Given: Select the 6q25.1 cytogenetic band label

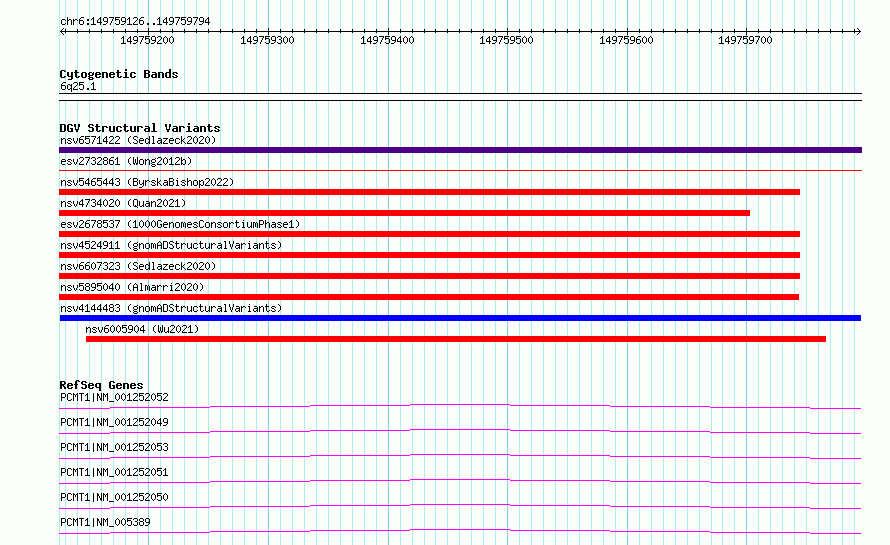Looking at the screenshot, I should point(78,86).
